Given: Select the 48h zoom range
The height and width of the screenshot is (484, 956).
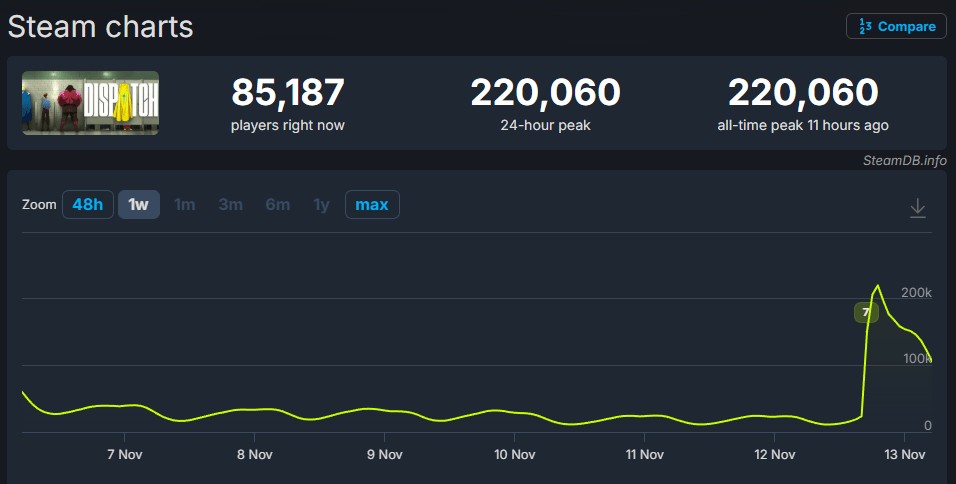Looking at the screenshot, I should [87, 205].
